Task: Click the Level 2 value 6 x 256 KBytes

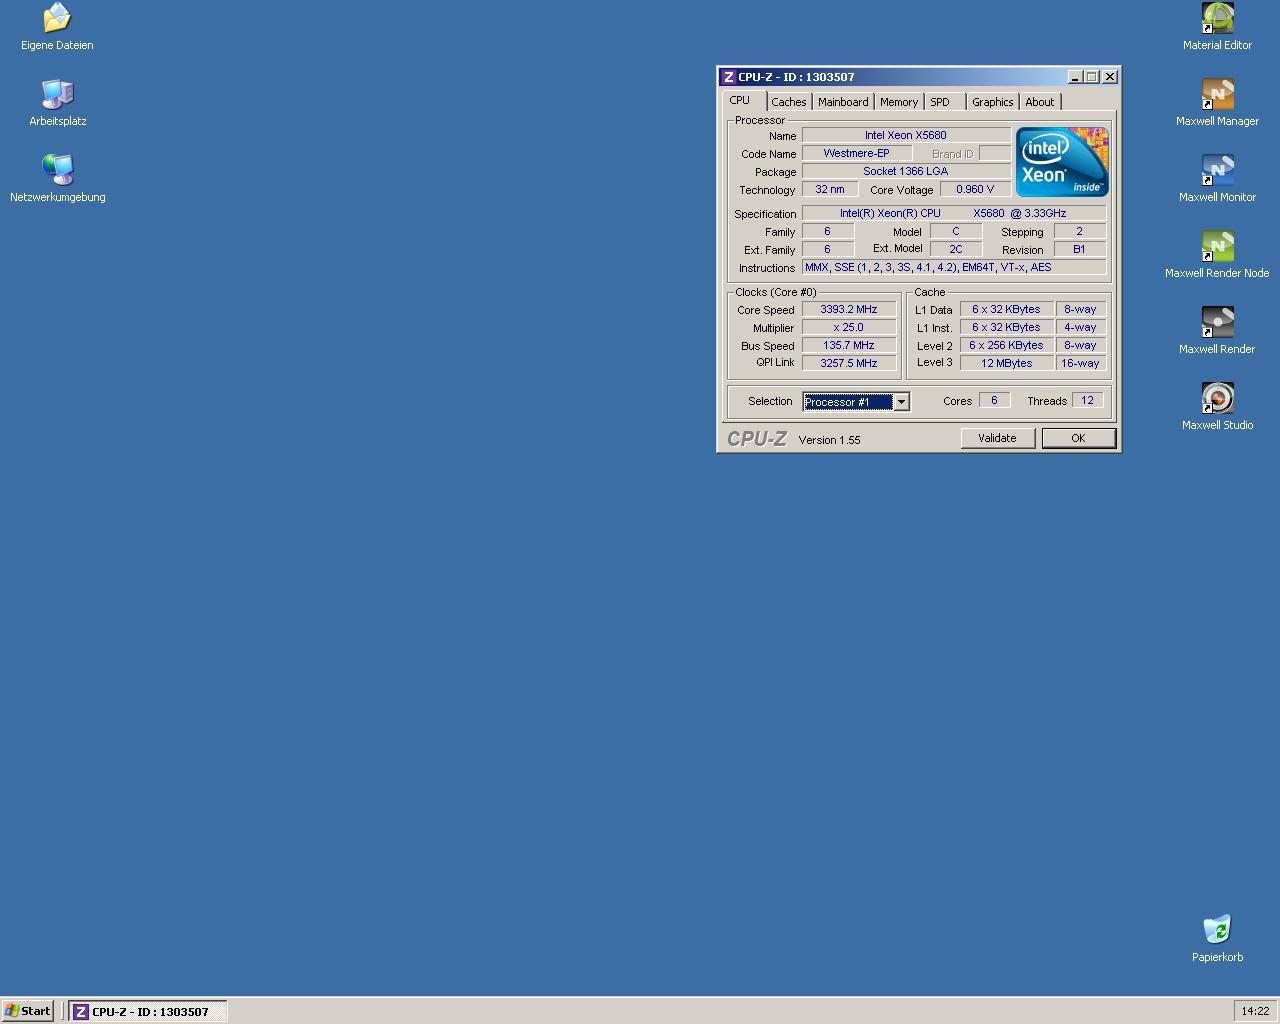Action: [x=1006, y=345]
